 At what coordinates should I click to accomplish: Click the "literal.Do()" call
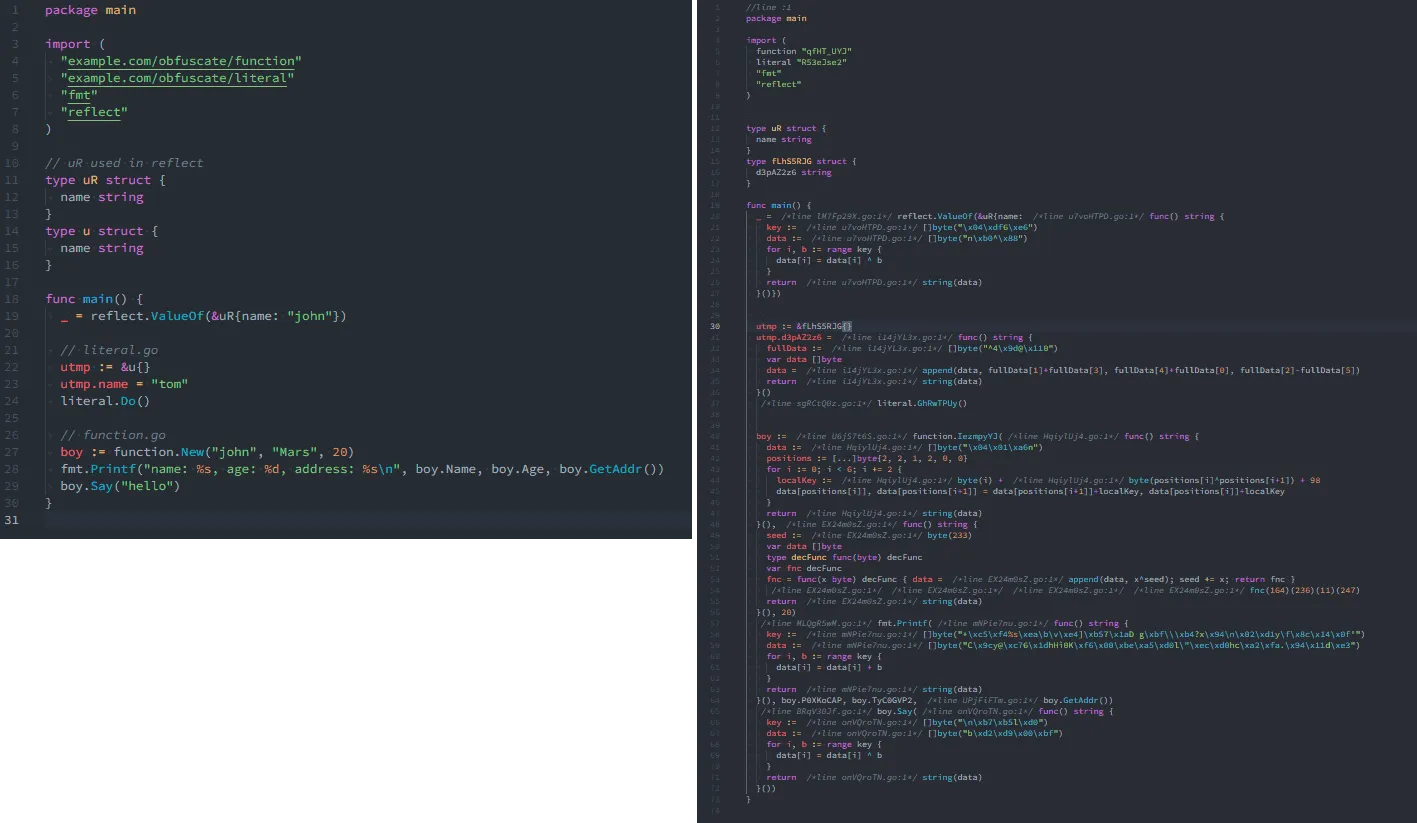point(105,401)
